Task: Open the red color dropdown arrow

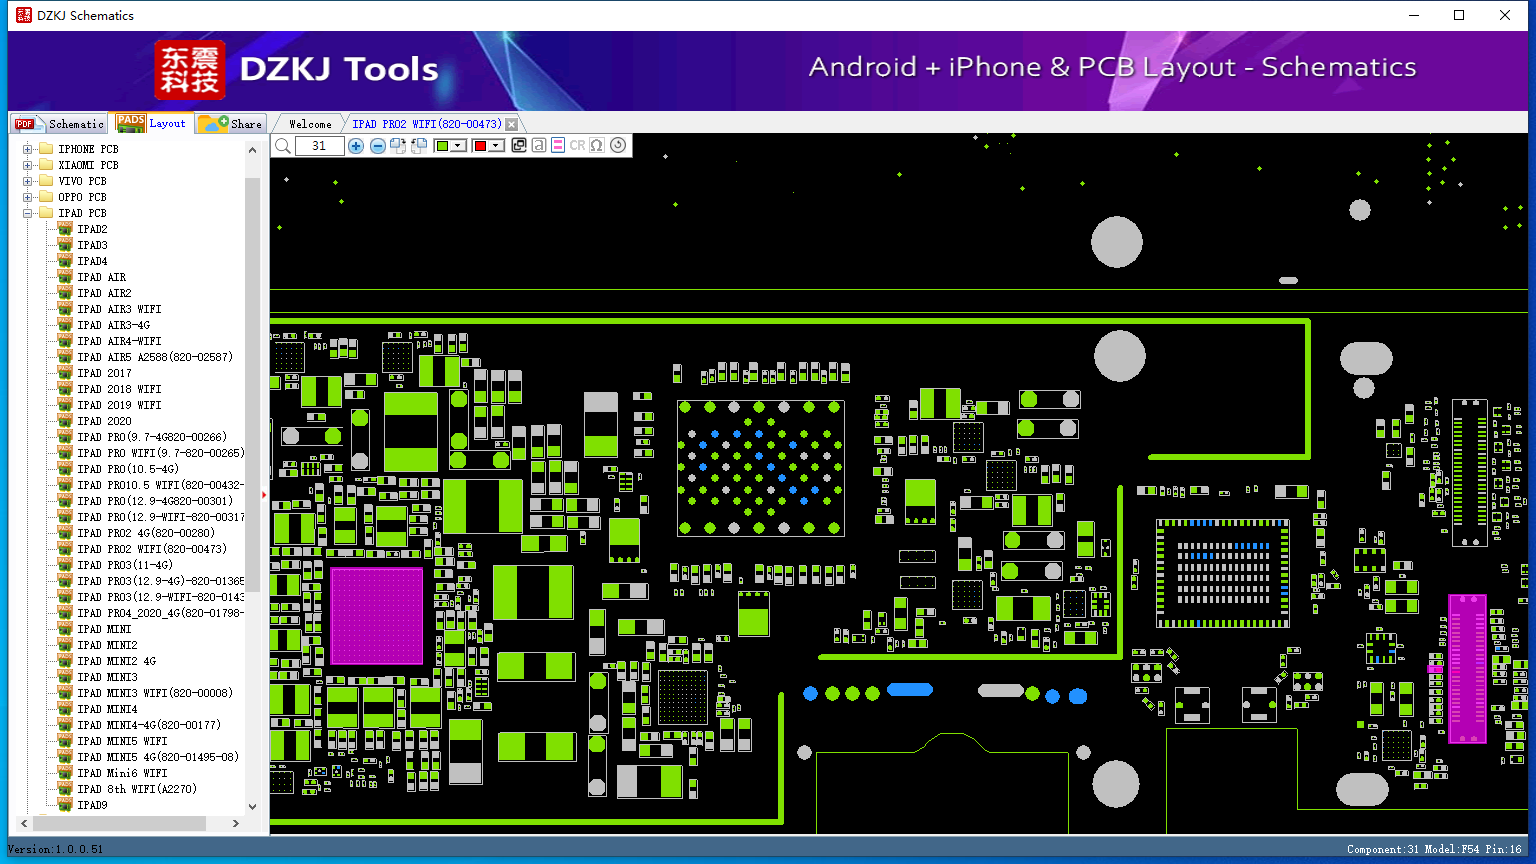Action: (x=496, y=146)
